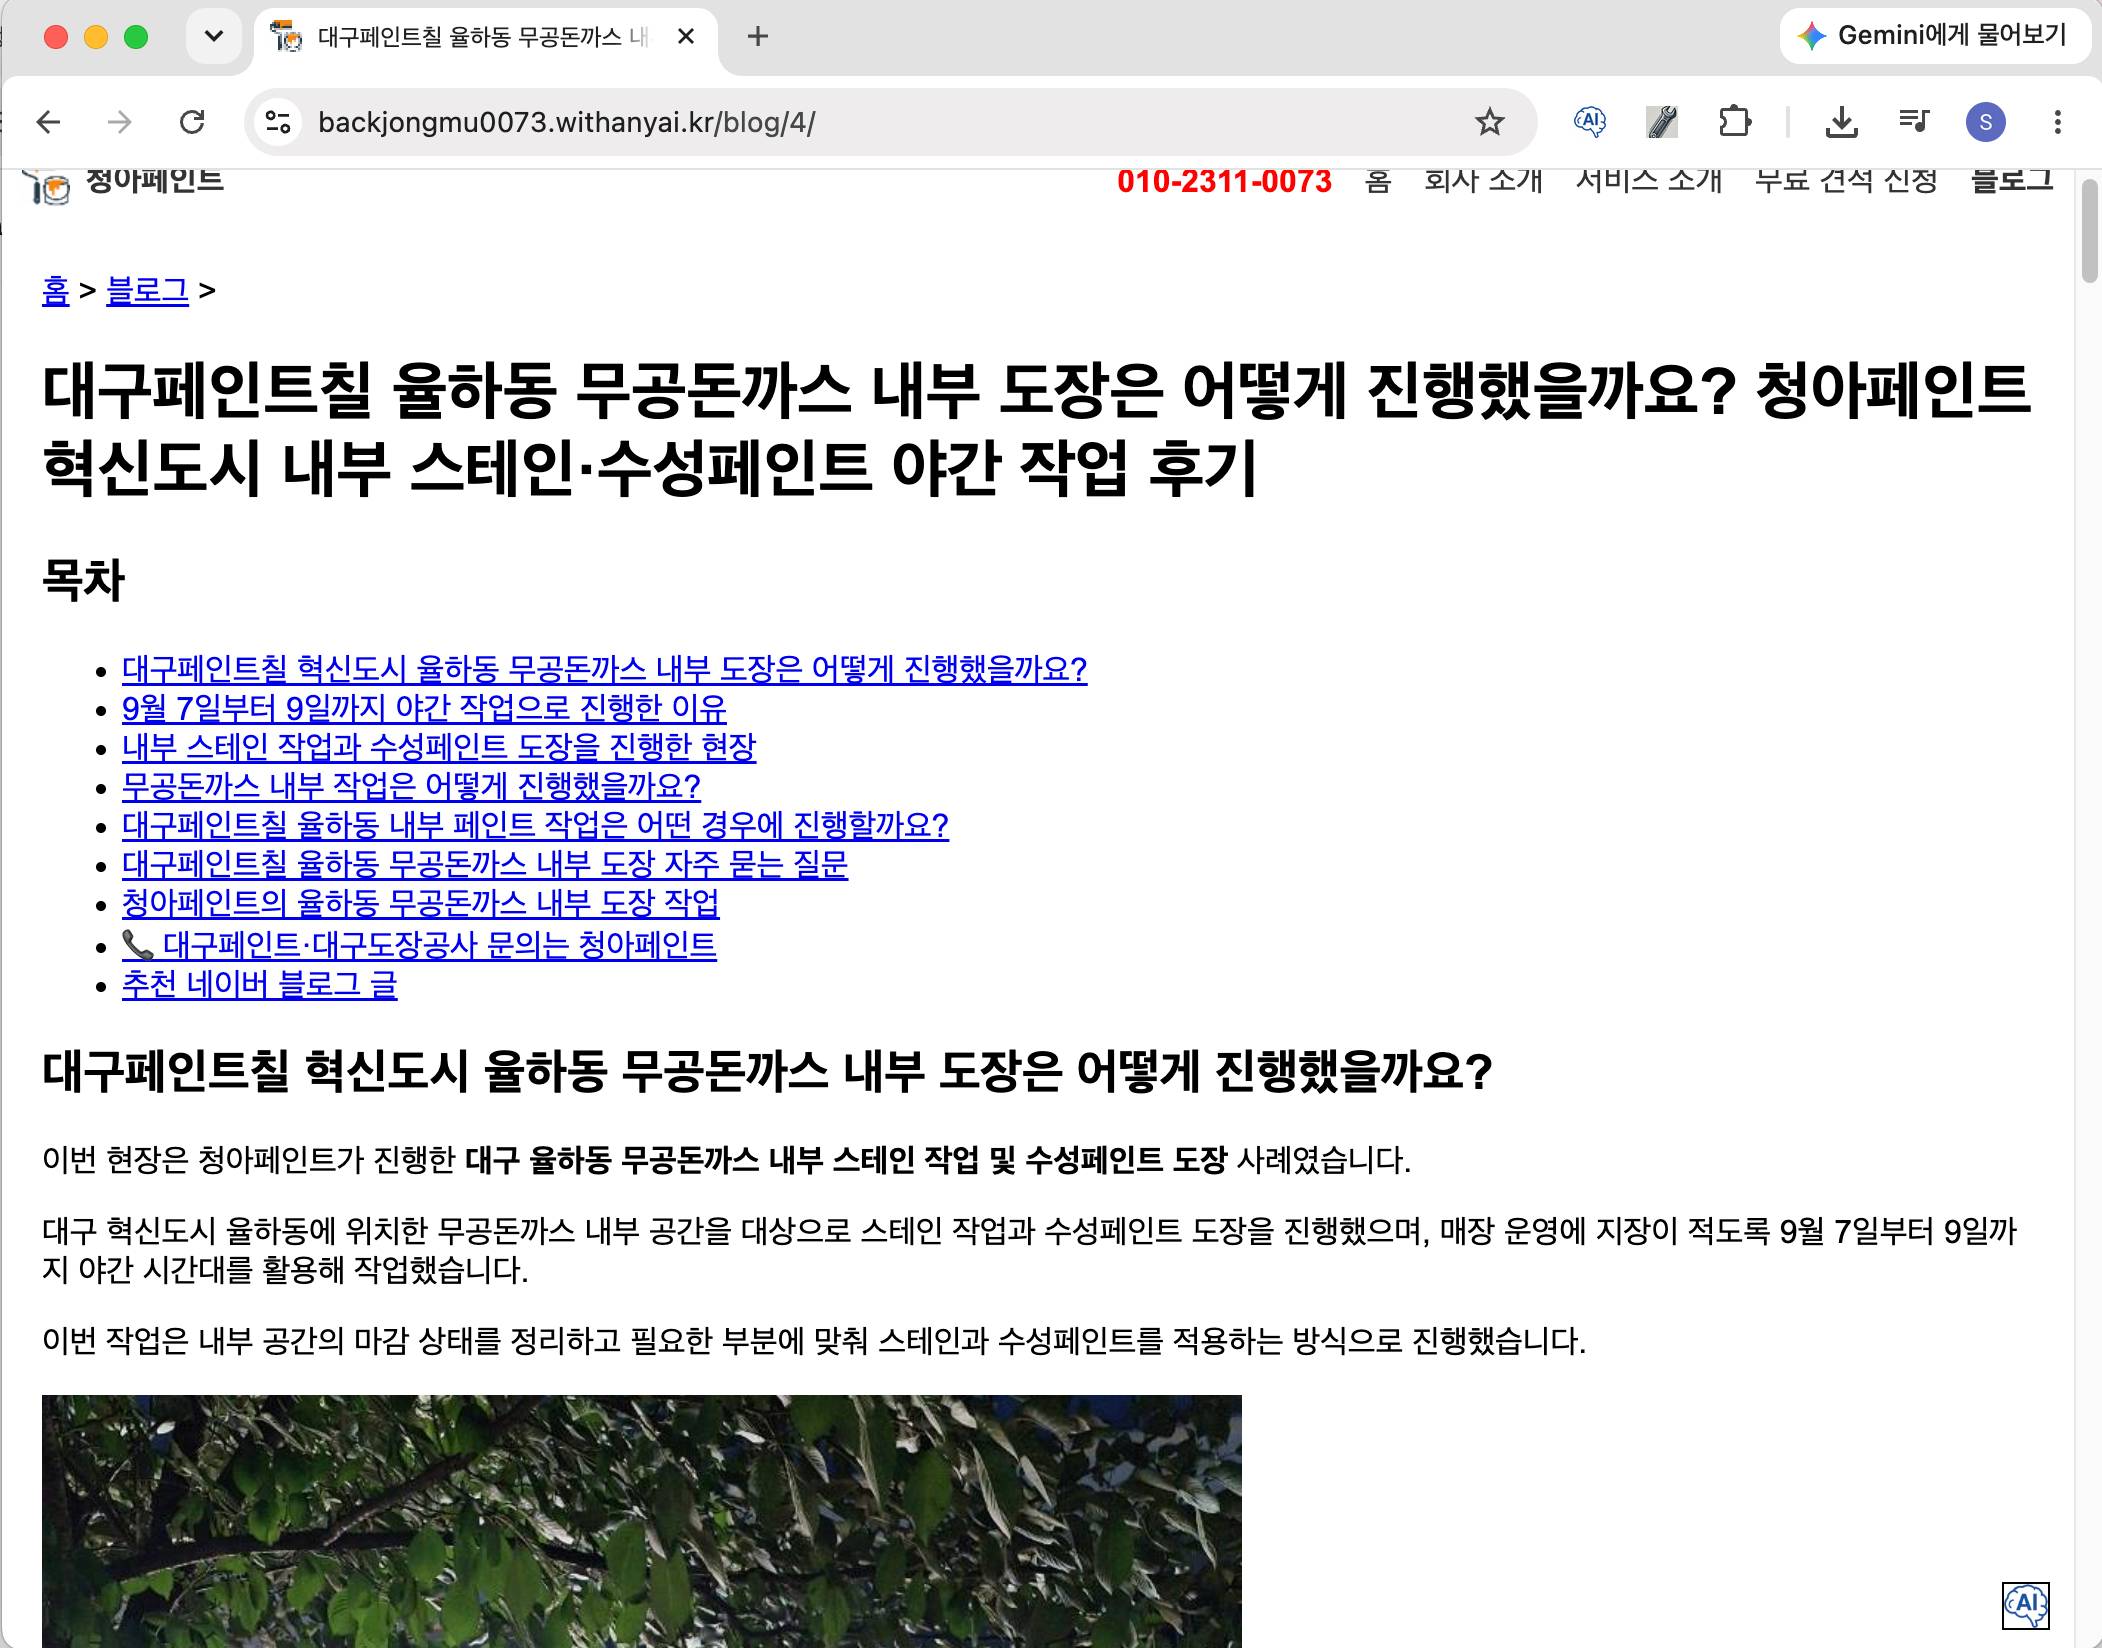Screen dimensions: 2102x1648
Task: Click the 홈 breadcrumb link
Action: 56,291
